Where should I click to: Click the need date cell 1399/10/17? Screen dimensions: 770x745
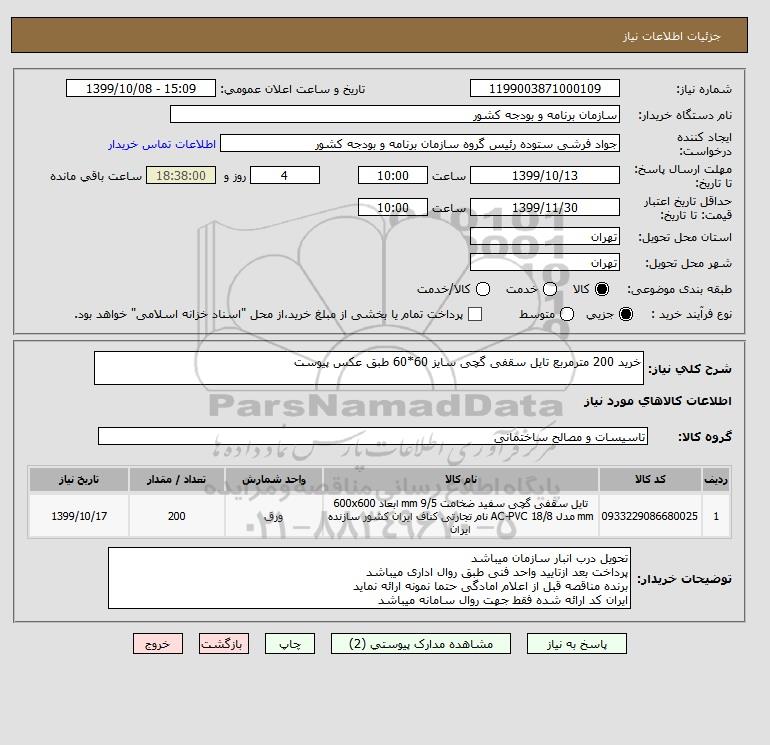pyautogui.click(x=79, y=516)
